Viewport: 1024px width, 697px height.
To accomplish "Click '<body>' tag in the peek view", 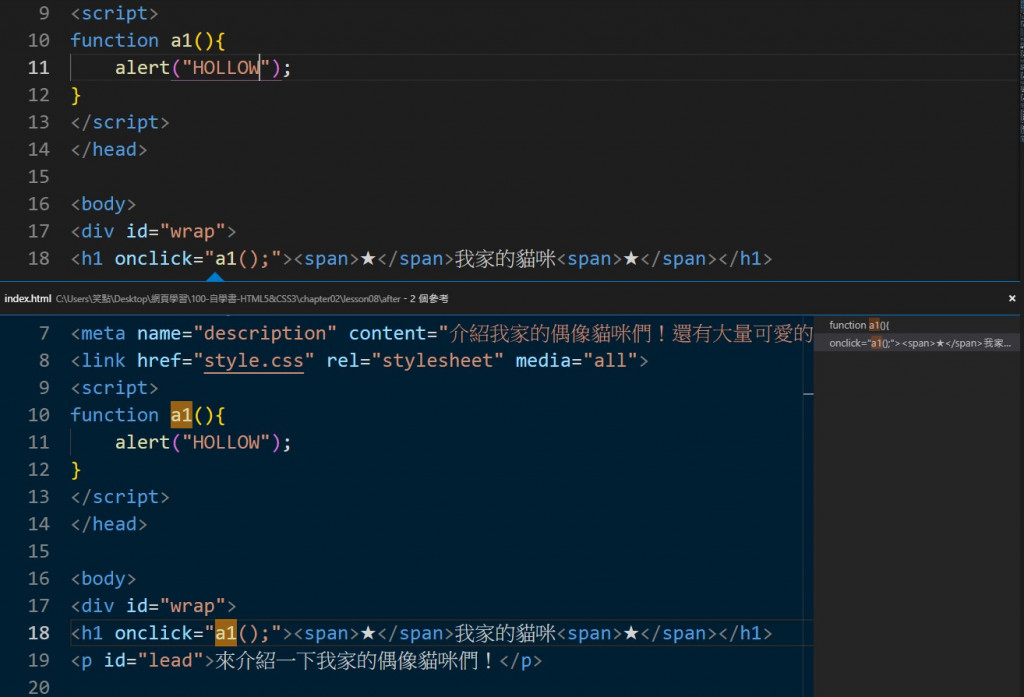I will [103, 579].
